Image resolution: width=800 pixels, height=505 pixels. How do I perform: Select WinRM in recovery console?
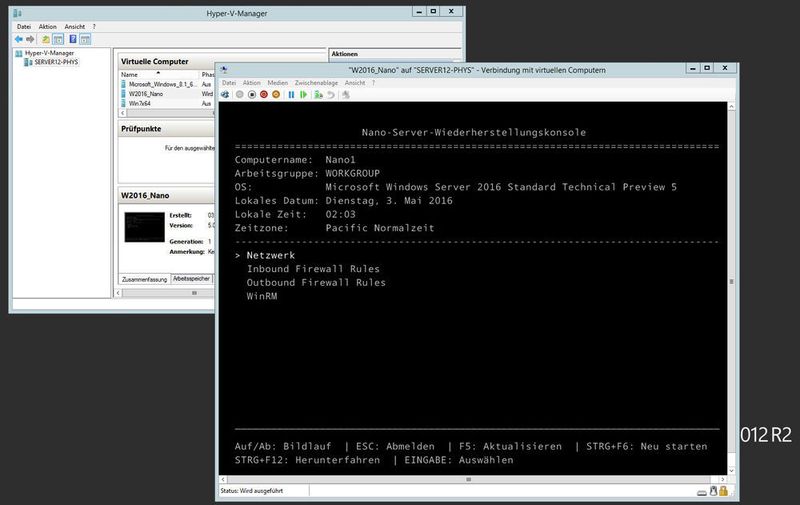[x=262, y=296]
